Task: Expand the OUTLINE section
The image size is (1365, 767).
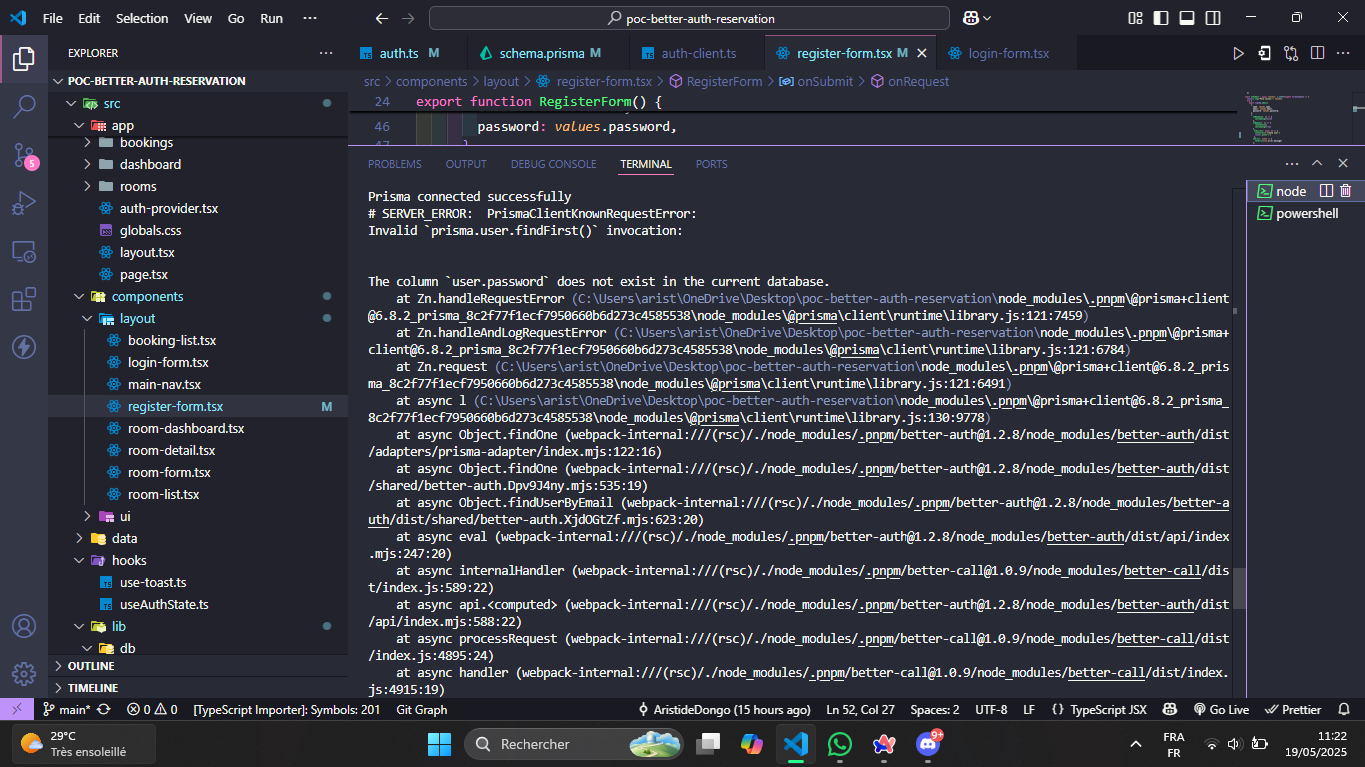Action: coord(90,666)
